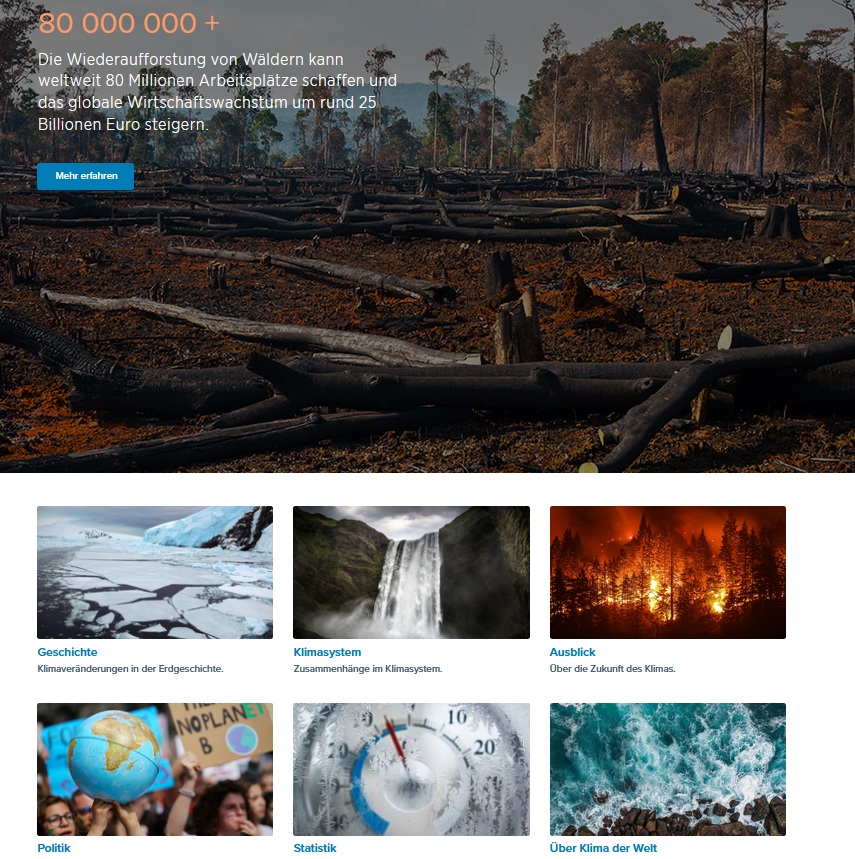Click the globe in the Politik image

click(x=114, y=756)
